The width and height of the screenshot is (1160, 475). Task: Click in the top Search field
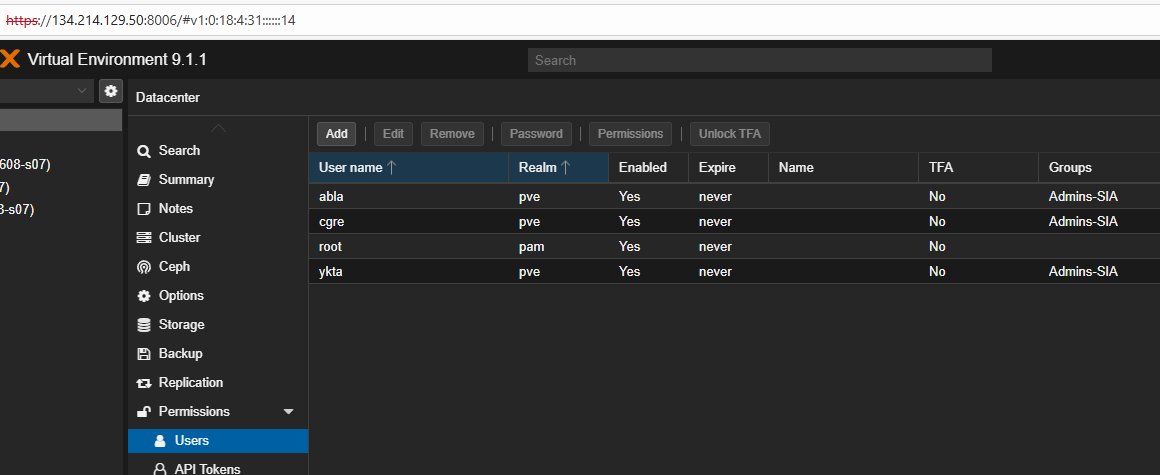point(759,60)
